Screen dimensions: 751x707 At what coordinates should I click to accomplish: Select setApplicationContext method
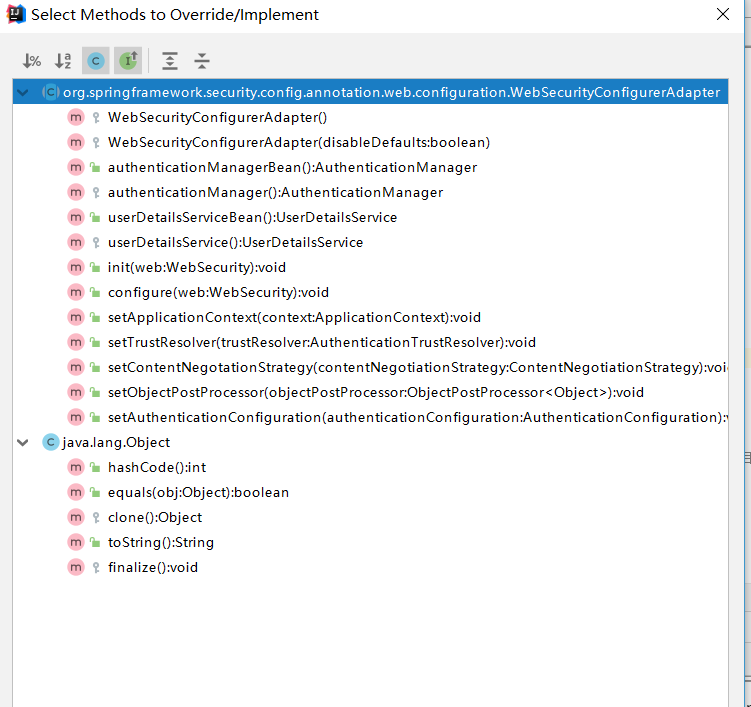point(294,317)
